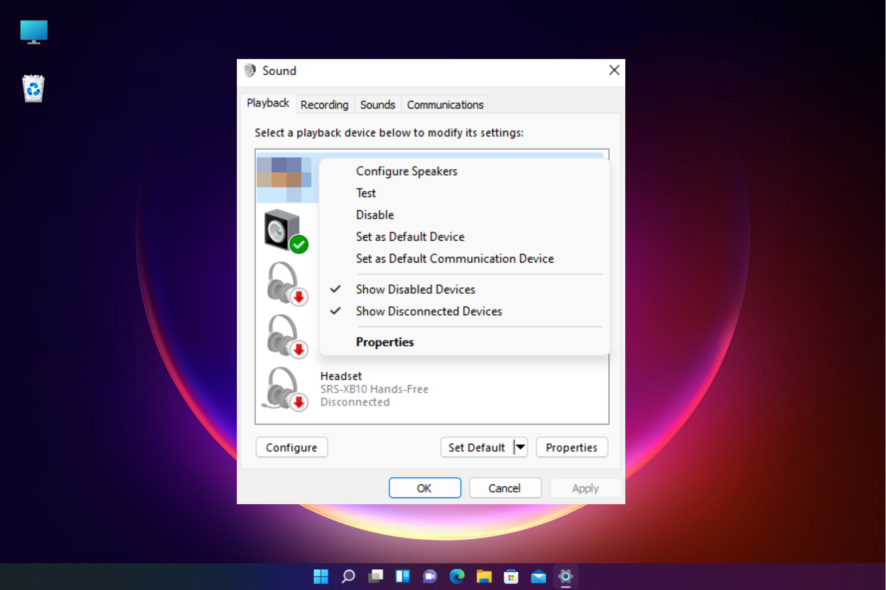Click the Disconnected status text
The width and height of the screenshot is (886, 590).
[355, 402]
